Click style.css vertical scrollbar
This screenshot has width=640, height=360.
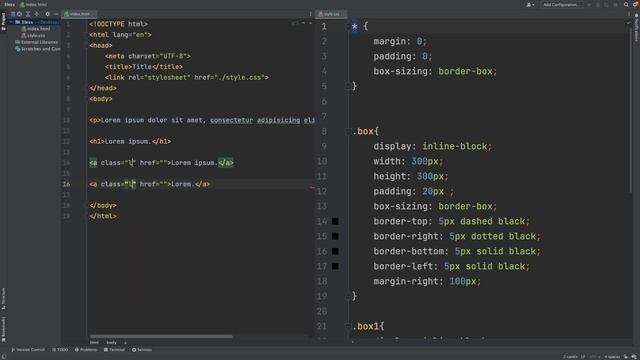tap(631, 110)
